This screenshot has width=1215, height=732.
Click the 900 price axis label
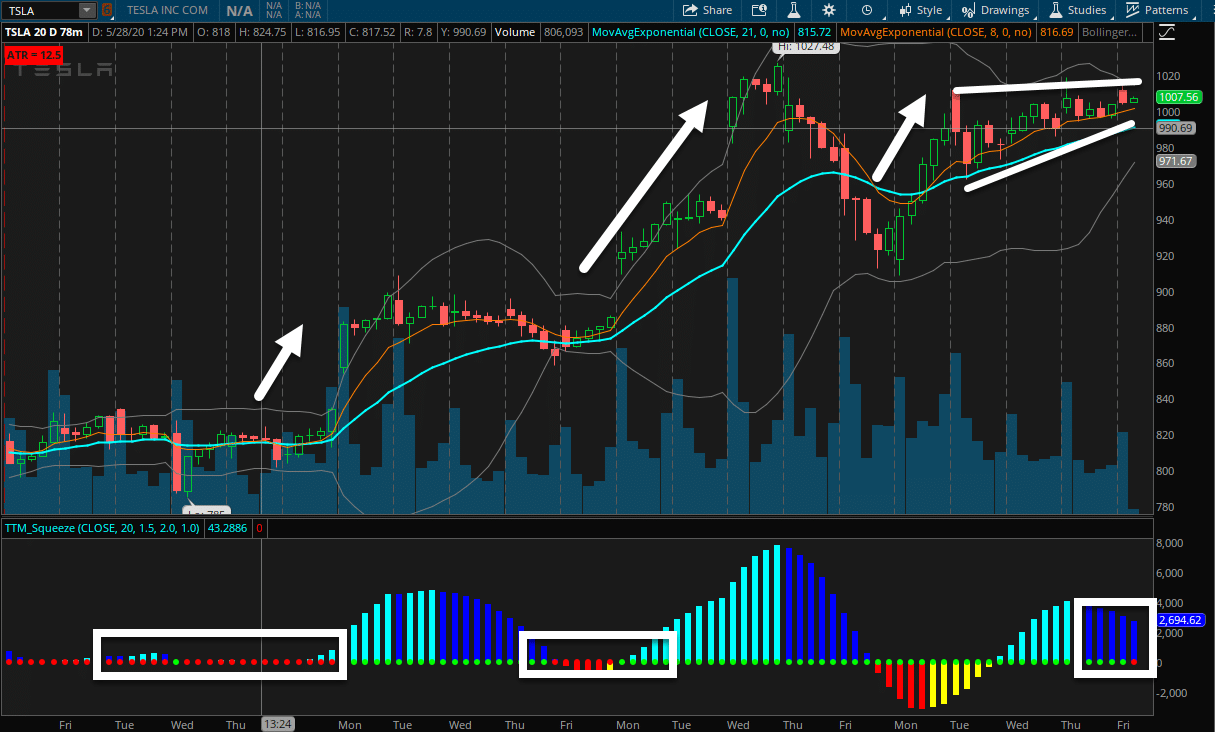point(1167,292)
